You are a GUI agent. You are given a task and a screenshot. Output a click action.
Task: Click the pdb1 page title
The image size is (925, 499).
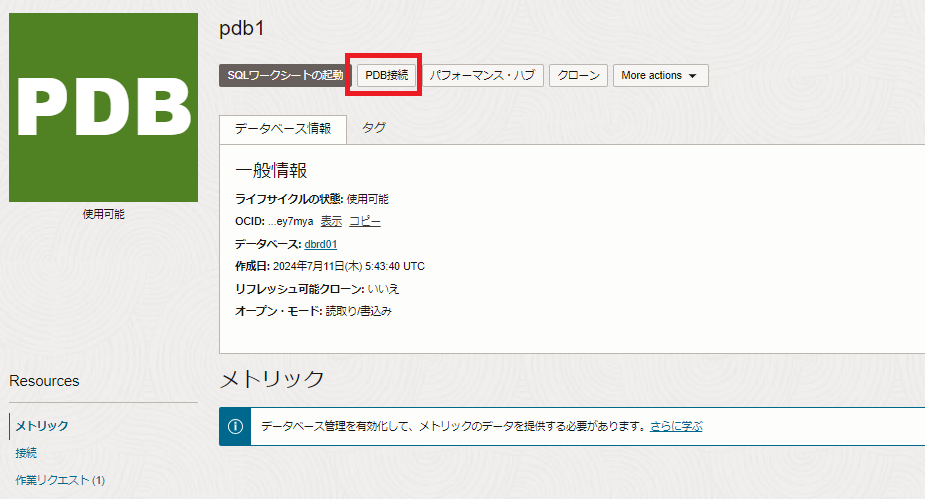(241, 28)
